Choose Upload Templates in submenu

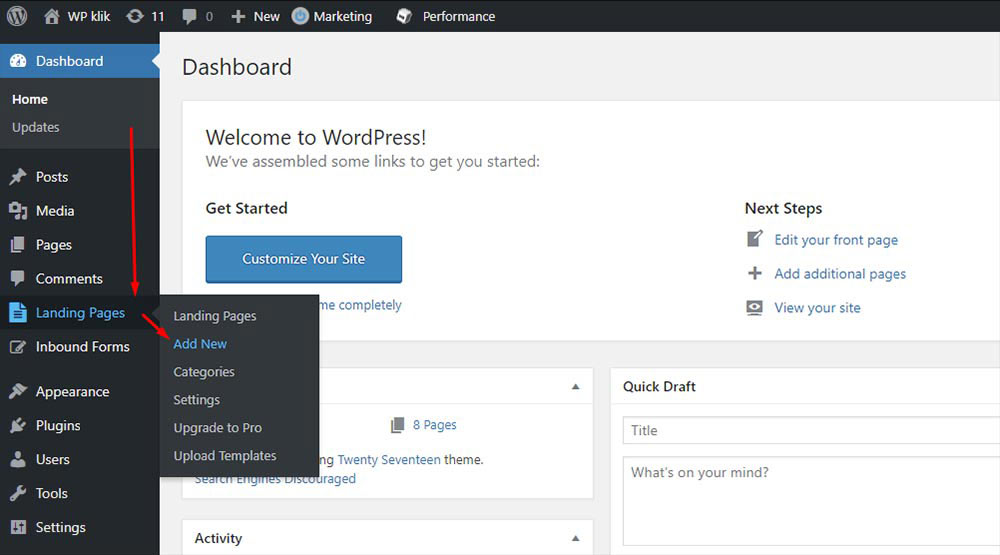[x=225, y=455]
